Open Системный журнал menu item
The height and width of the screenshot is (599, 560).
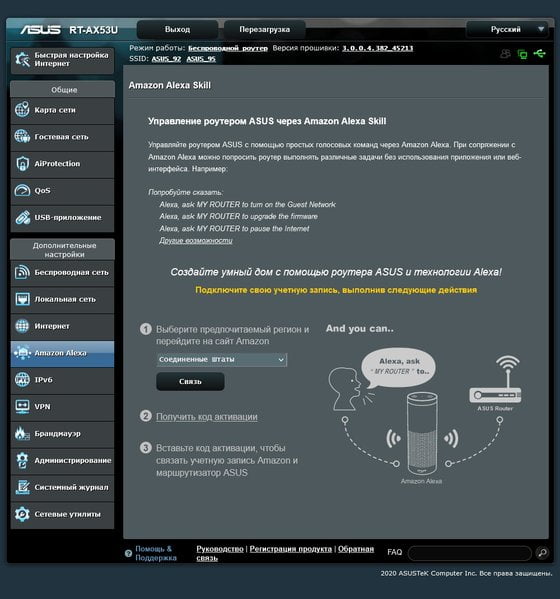click(x=62, y=487)
